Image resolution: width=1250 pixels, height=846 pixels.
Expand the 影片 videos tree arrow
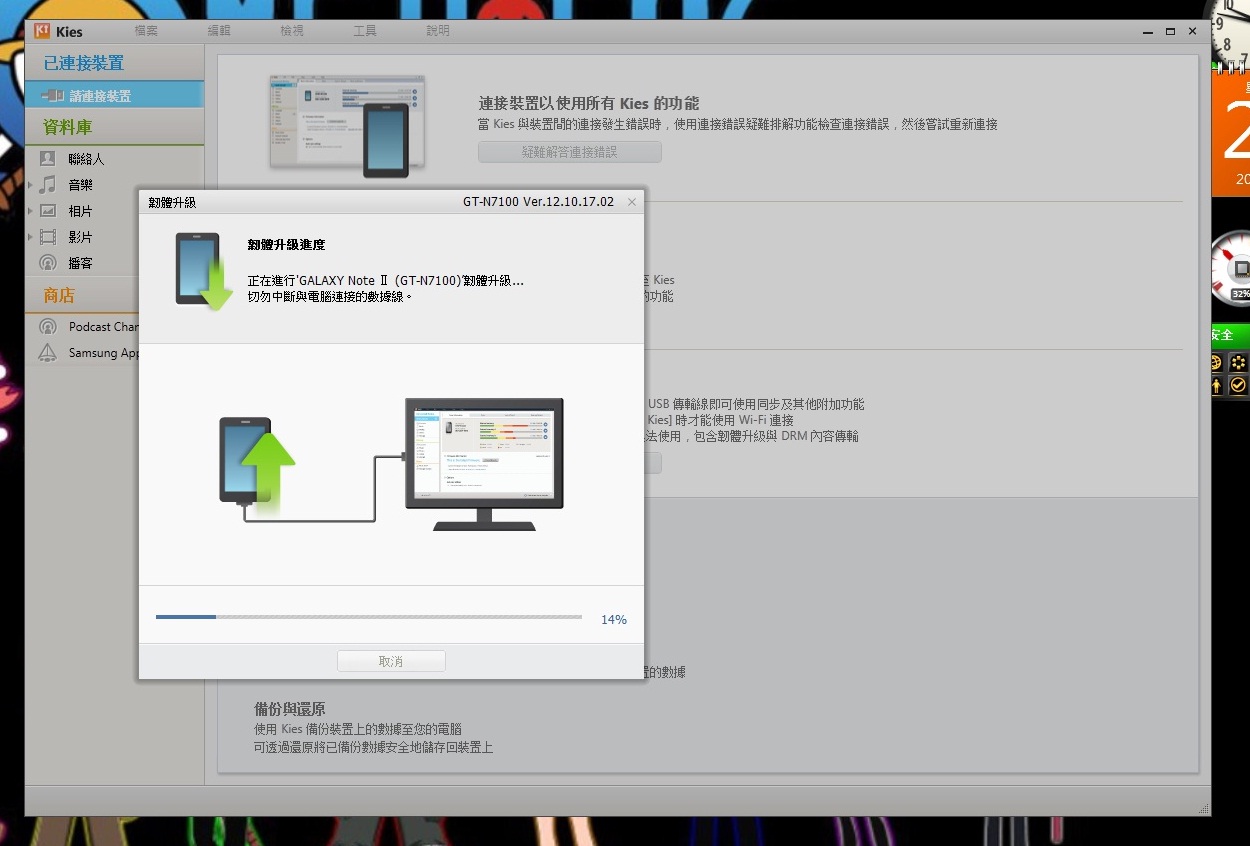tap(31, 237)
